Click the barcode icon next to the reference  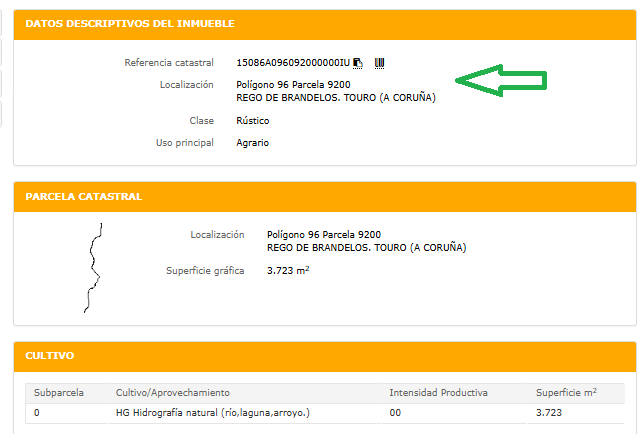tap(379, 63)
